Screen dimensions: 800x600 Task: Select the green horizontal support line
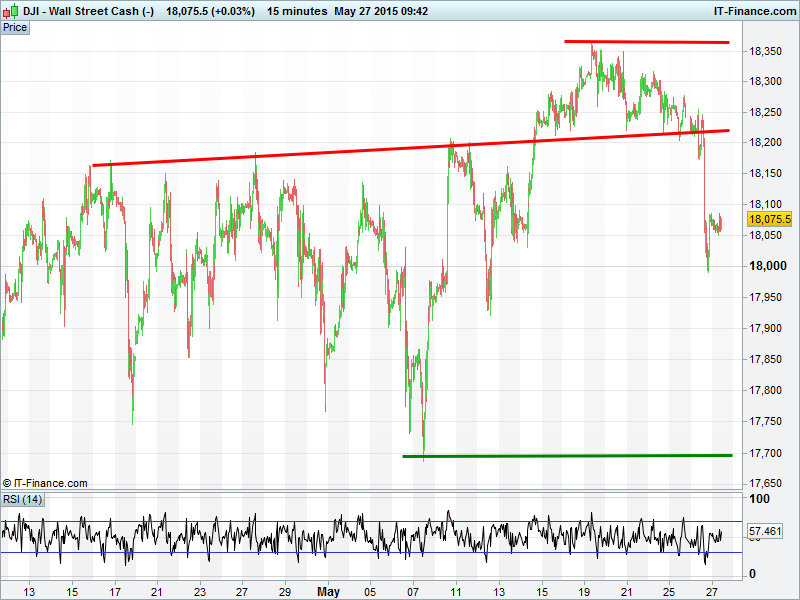coord(566,456)
